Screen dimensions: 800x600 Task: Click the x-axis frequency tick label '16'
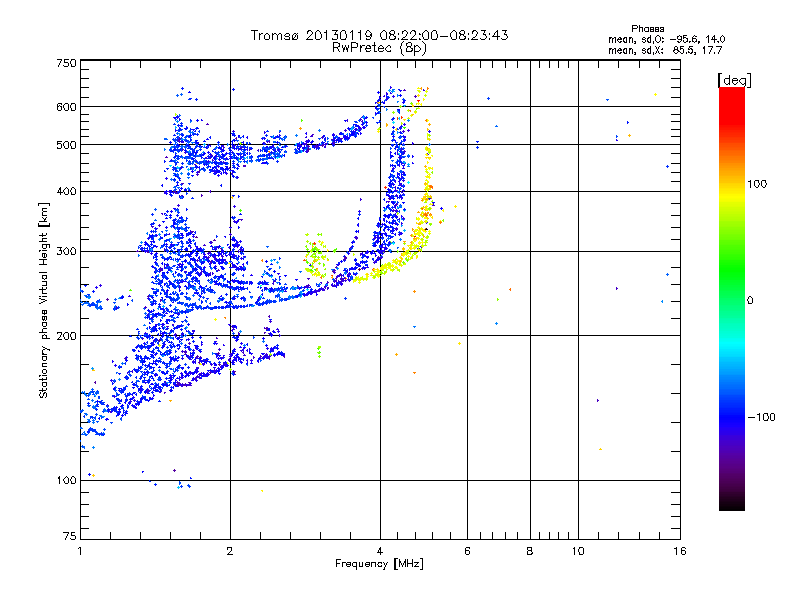point(680,552)
